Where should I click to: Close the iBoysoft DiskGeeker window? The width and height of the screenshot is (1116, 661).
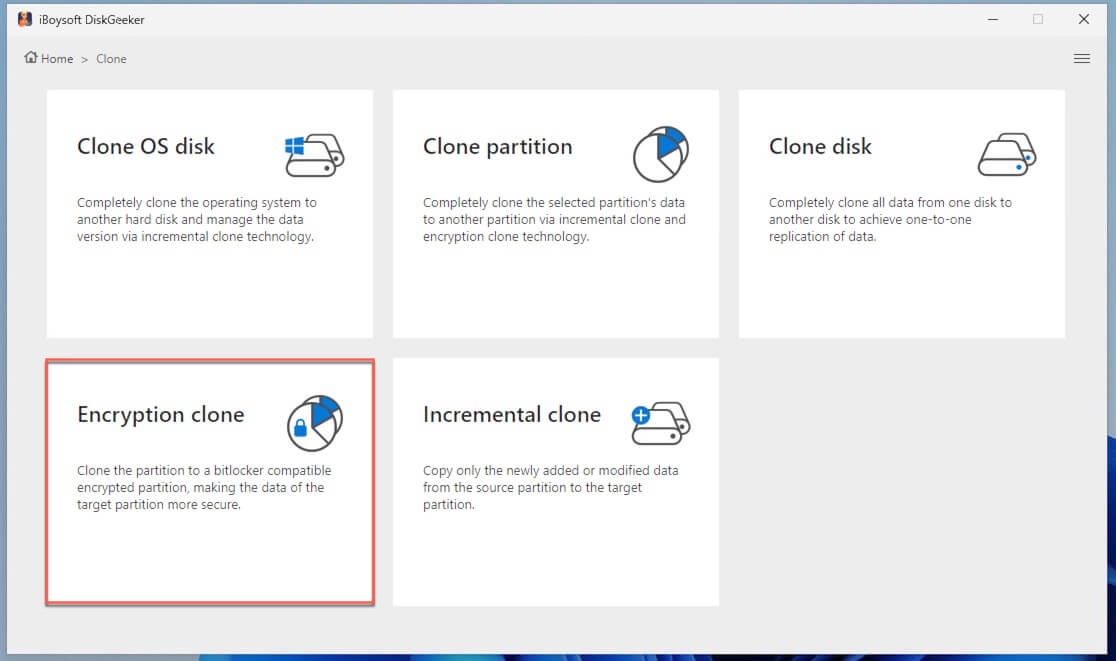[1083, 19]
